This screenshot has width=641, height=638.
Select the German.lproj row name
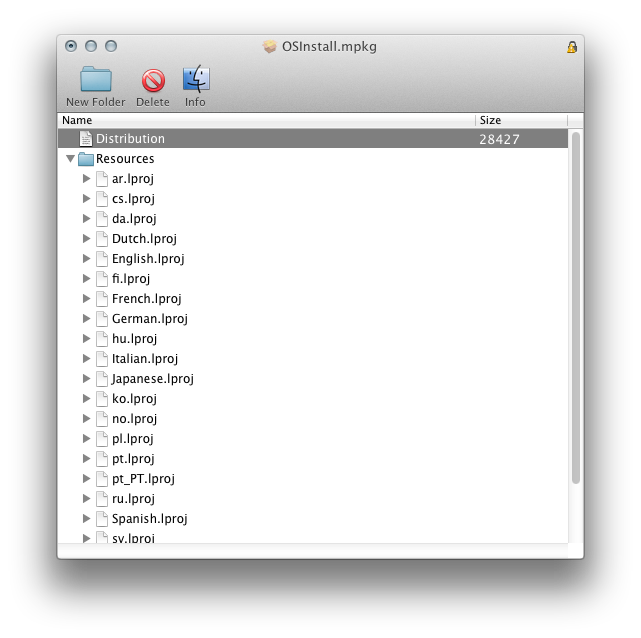[150, 319]
